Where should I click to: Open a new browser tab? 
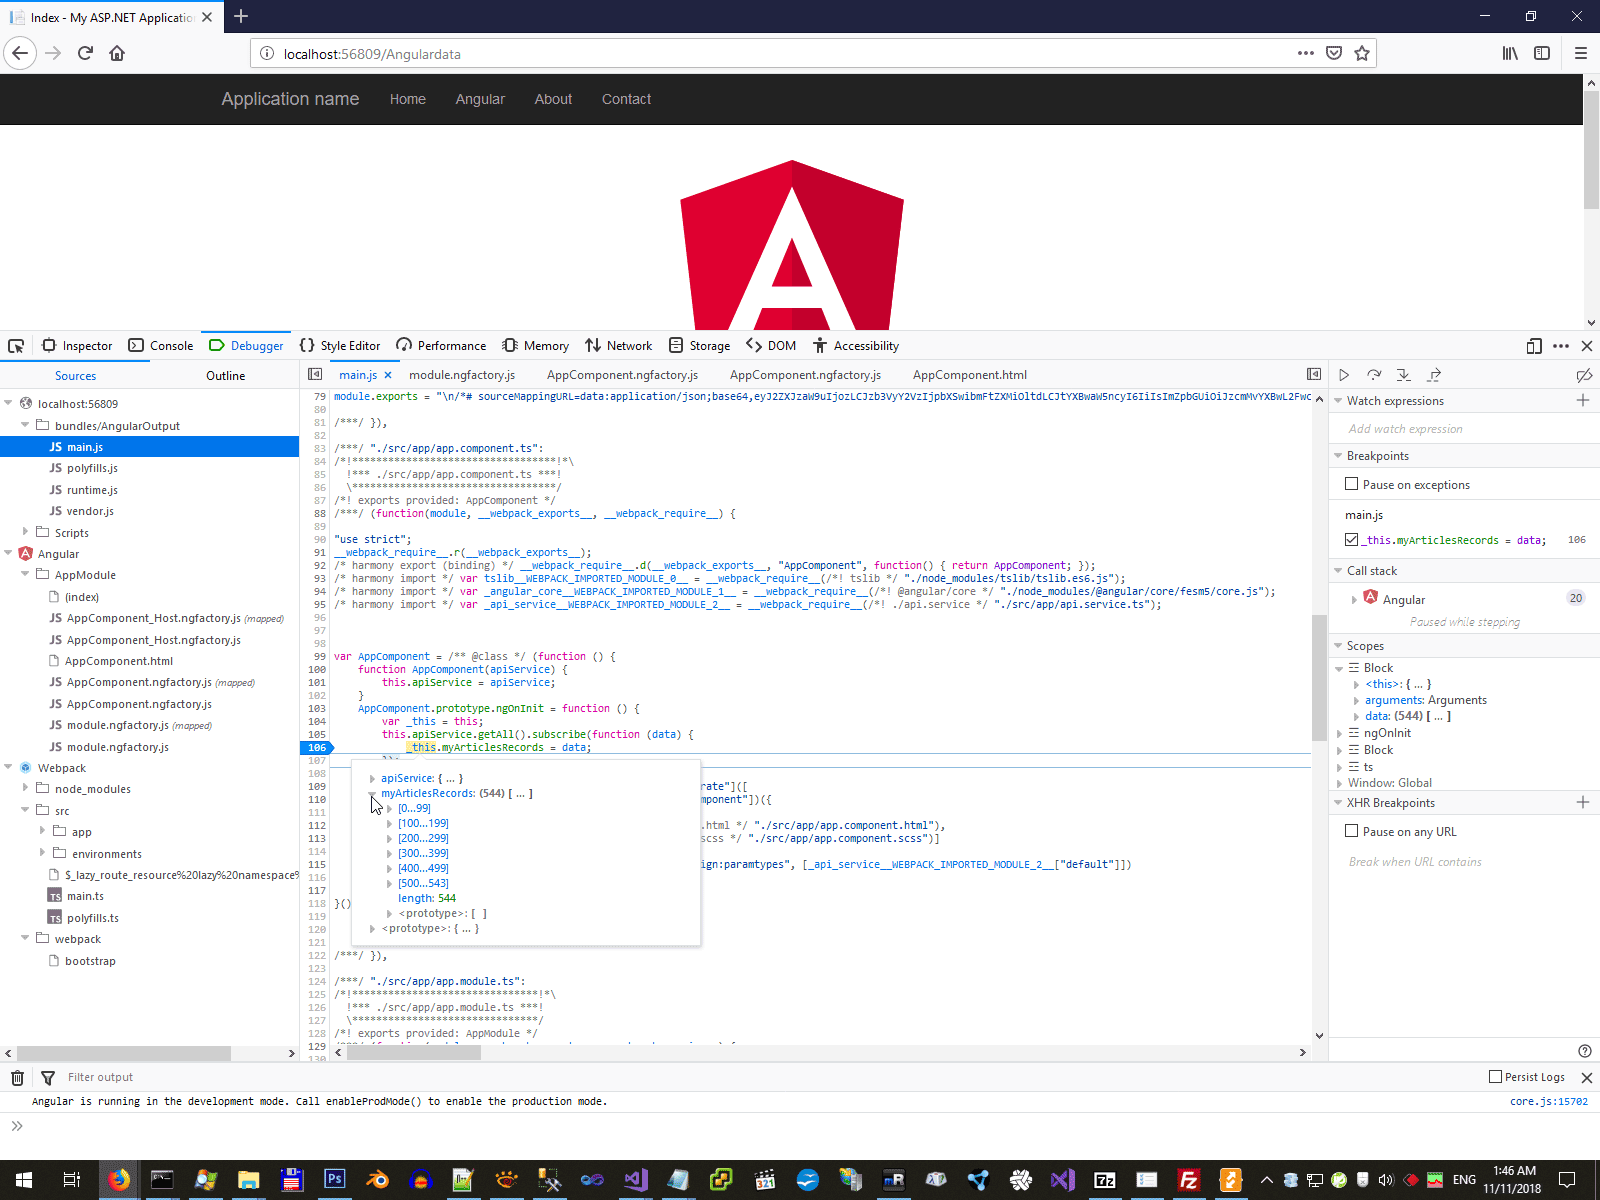point(241,16)
